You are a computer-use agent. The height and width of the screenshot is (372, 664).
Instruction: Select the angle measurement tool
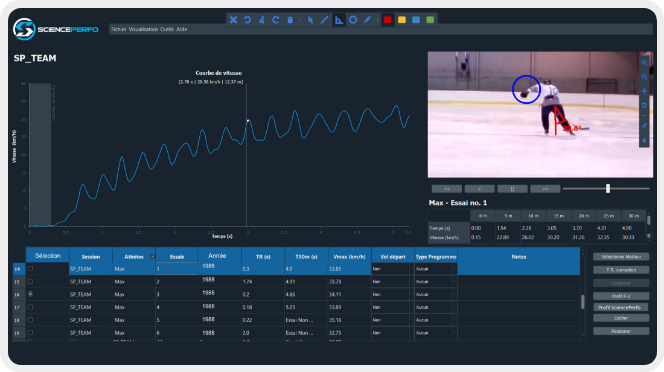pos(339,20)
